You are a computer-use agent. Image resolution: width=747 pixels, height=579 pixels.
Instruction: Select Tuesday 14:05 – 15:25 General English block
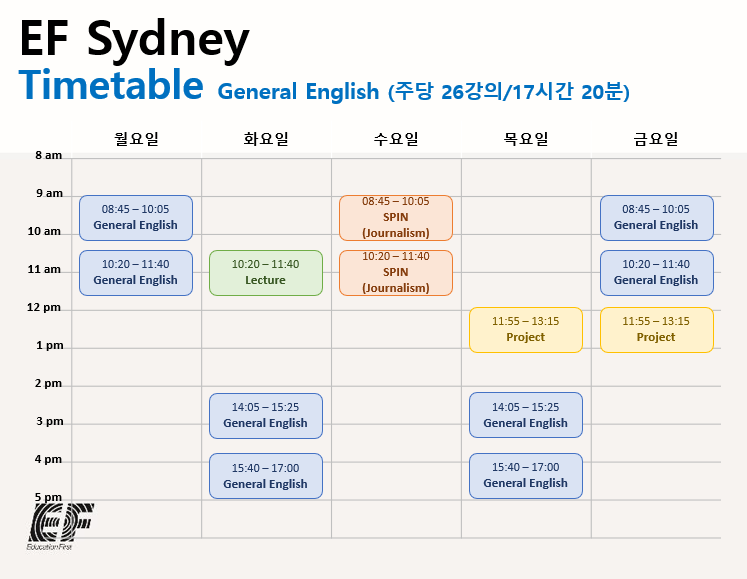[x=266, y=416]
